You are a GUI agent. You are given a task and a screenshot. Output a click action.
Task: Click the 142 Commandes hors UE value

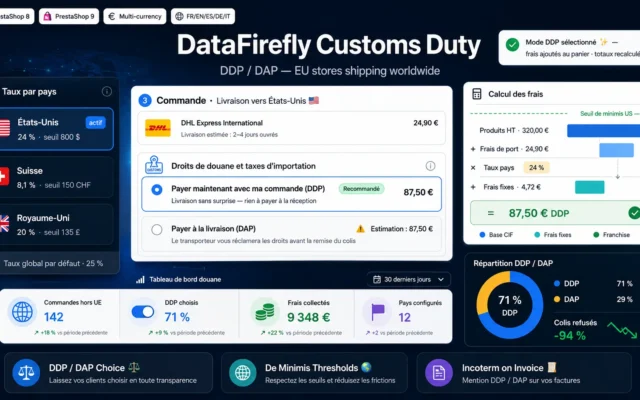[x=53, y=317]
